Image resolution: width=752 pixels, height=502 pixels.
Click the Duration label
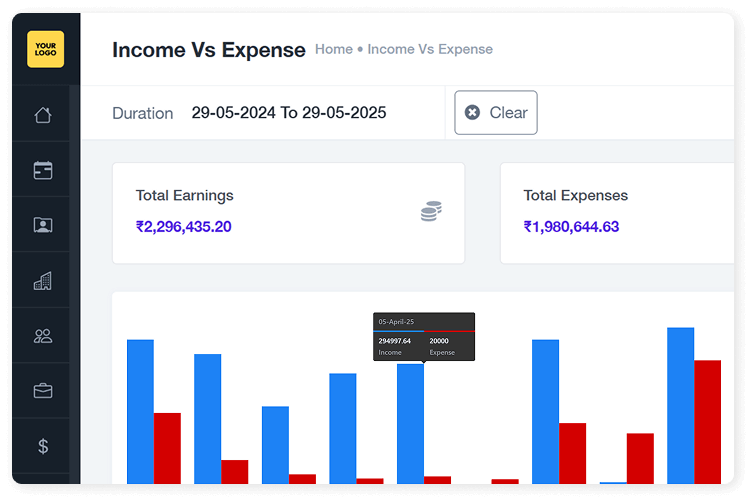tap(142, 114)
